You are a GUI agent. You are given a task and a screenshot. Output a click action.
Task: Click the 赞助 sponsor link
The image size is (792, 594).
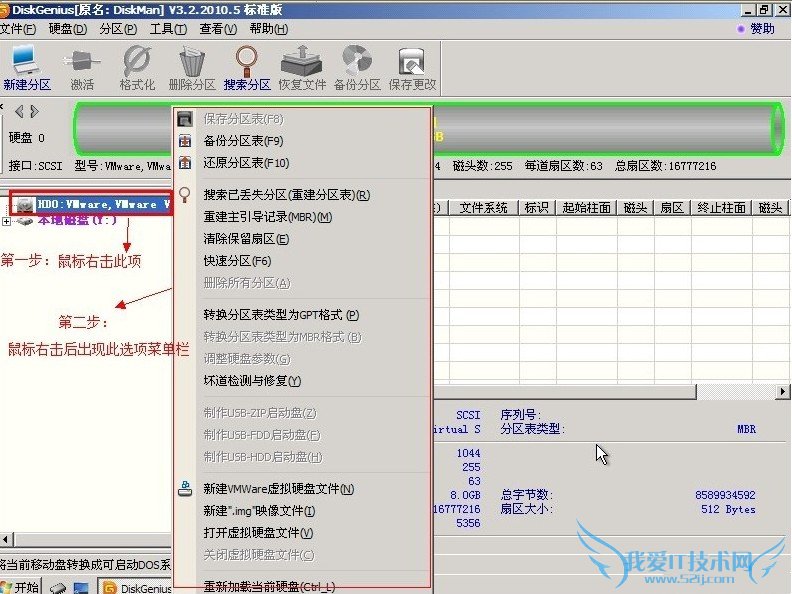click(x=762, y=29)
